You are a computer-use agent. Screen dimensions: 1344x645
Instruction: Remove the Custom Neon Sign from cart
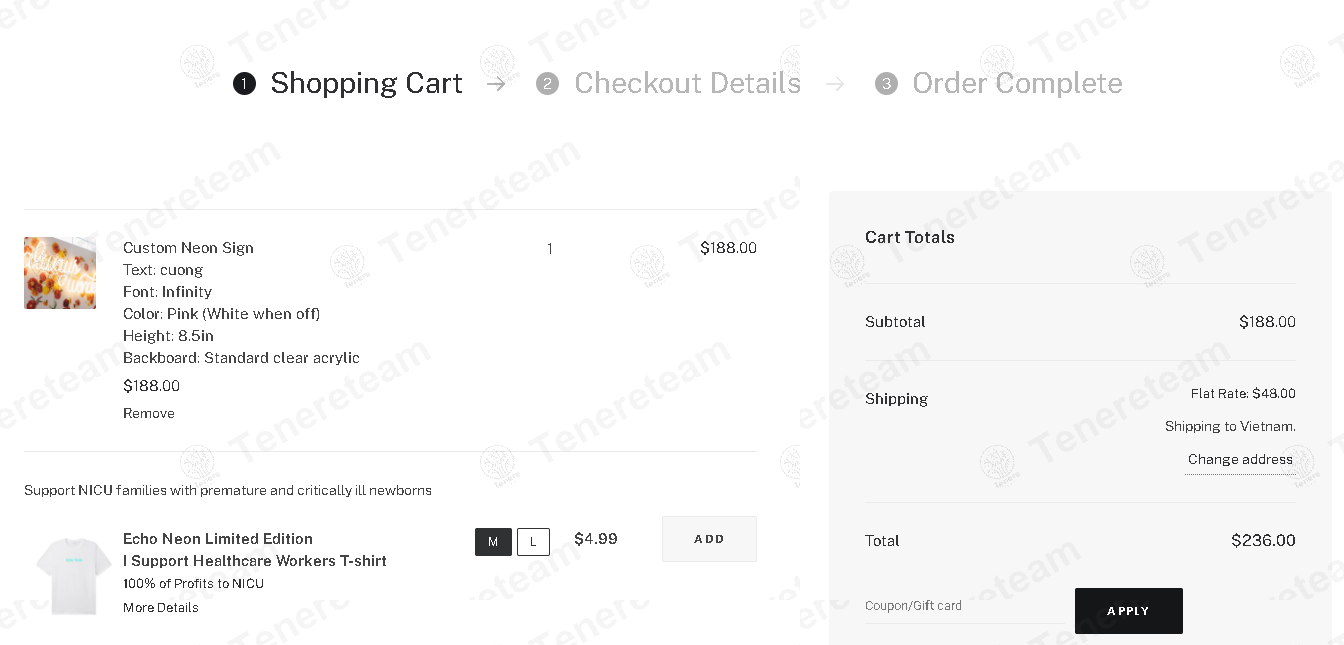click(x=149, y=413)
